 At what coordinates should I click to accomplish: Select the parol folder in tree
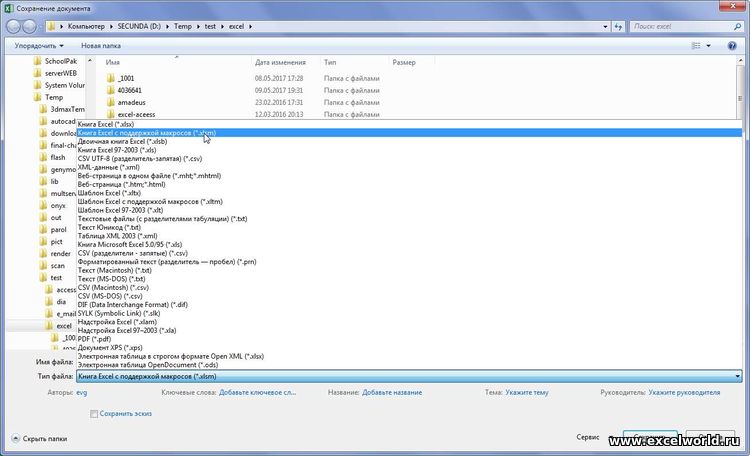point(58,230)
